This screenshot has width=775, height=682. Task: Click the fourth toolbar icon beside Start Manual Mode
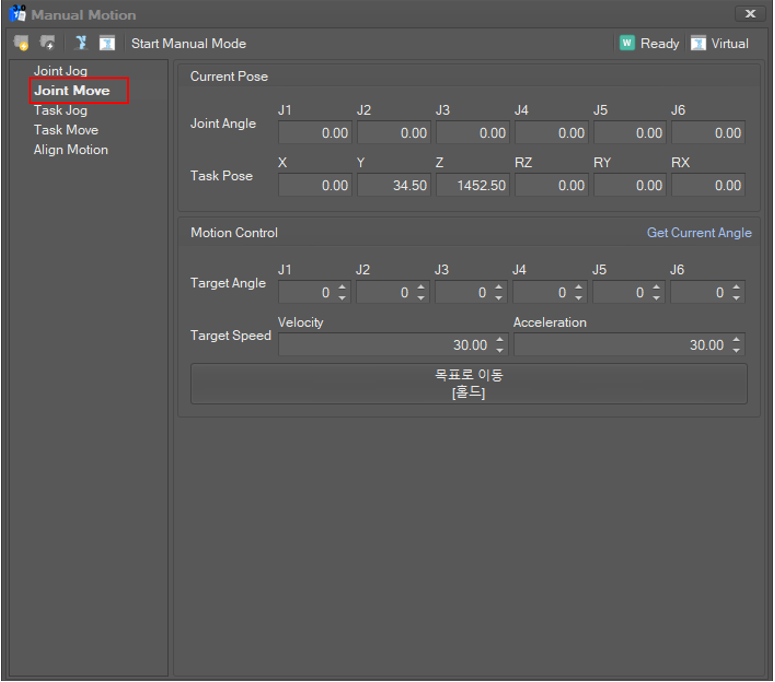[107, 43]
